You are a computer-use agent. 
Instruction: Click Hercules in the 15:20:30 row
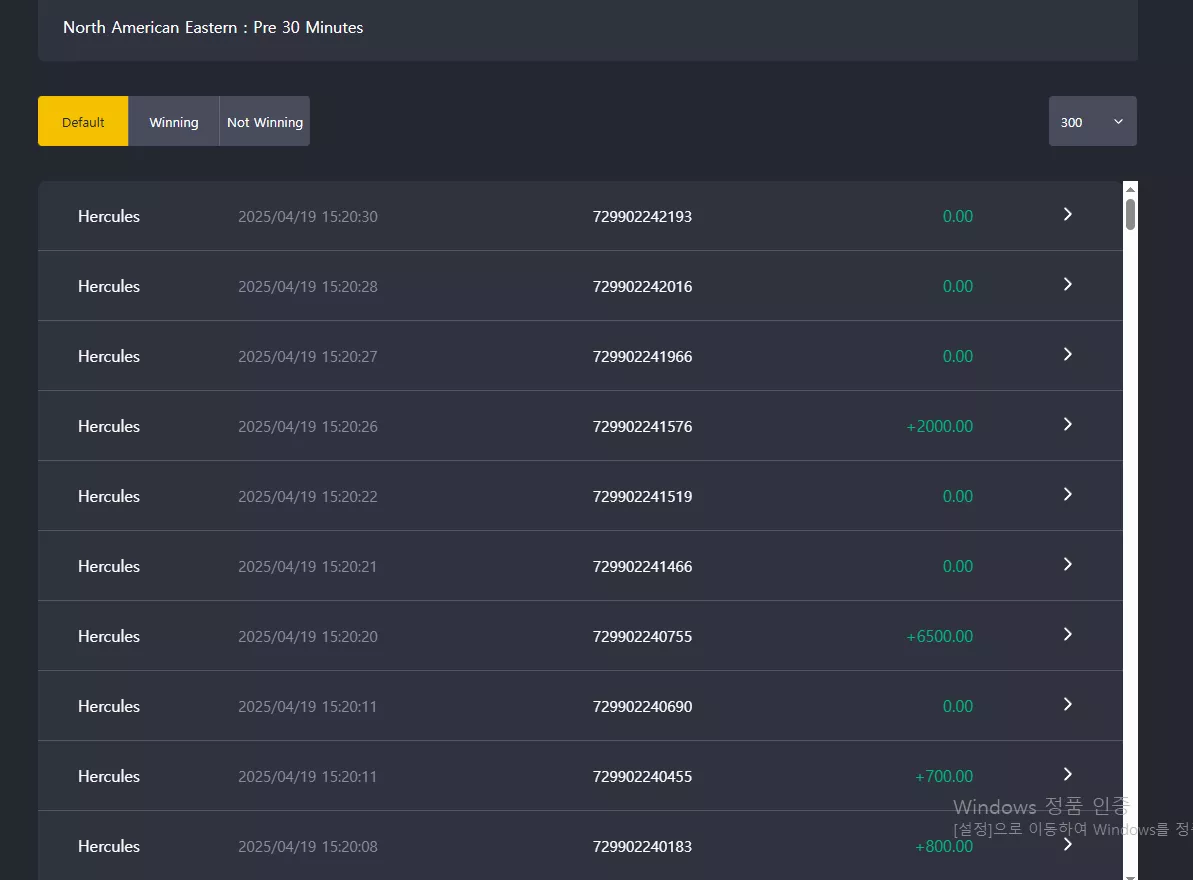point(109,217)
